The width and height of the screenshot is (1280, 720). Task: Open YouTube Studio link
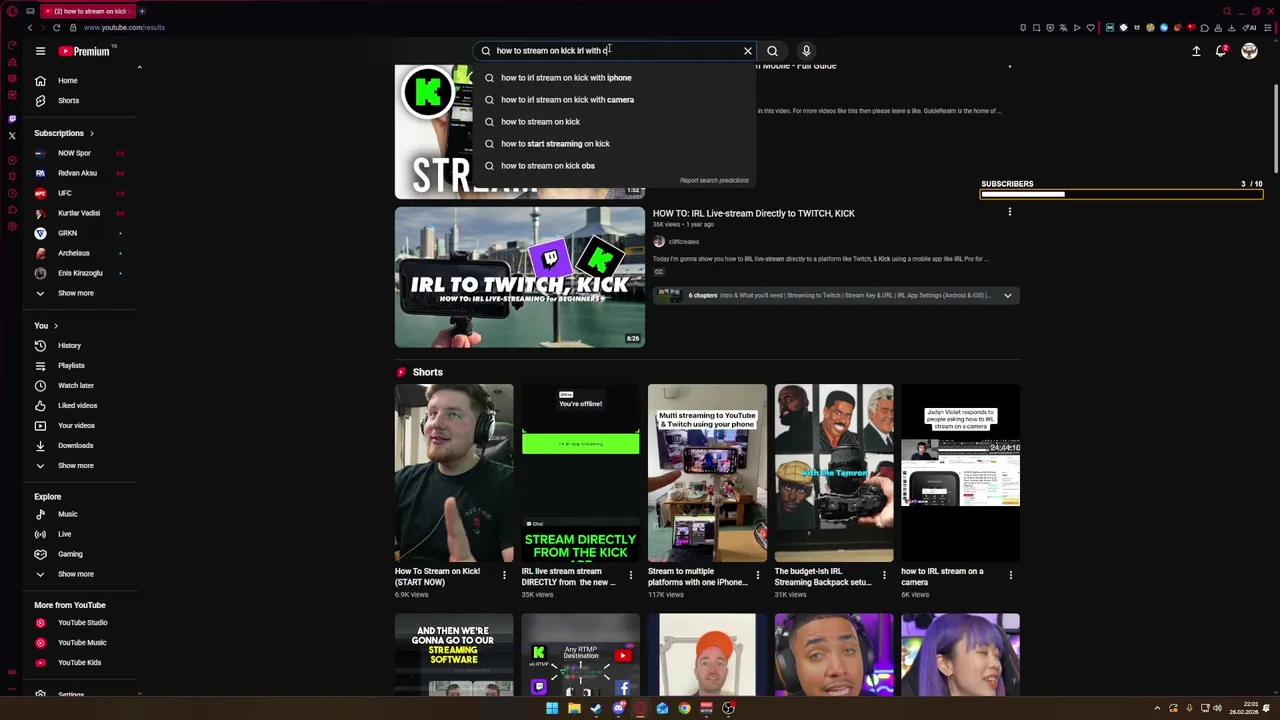82,622
